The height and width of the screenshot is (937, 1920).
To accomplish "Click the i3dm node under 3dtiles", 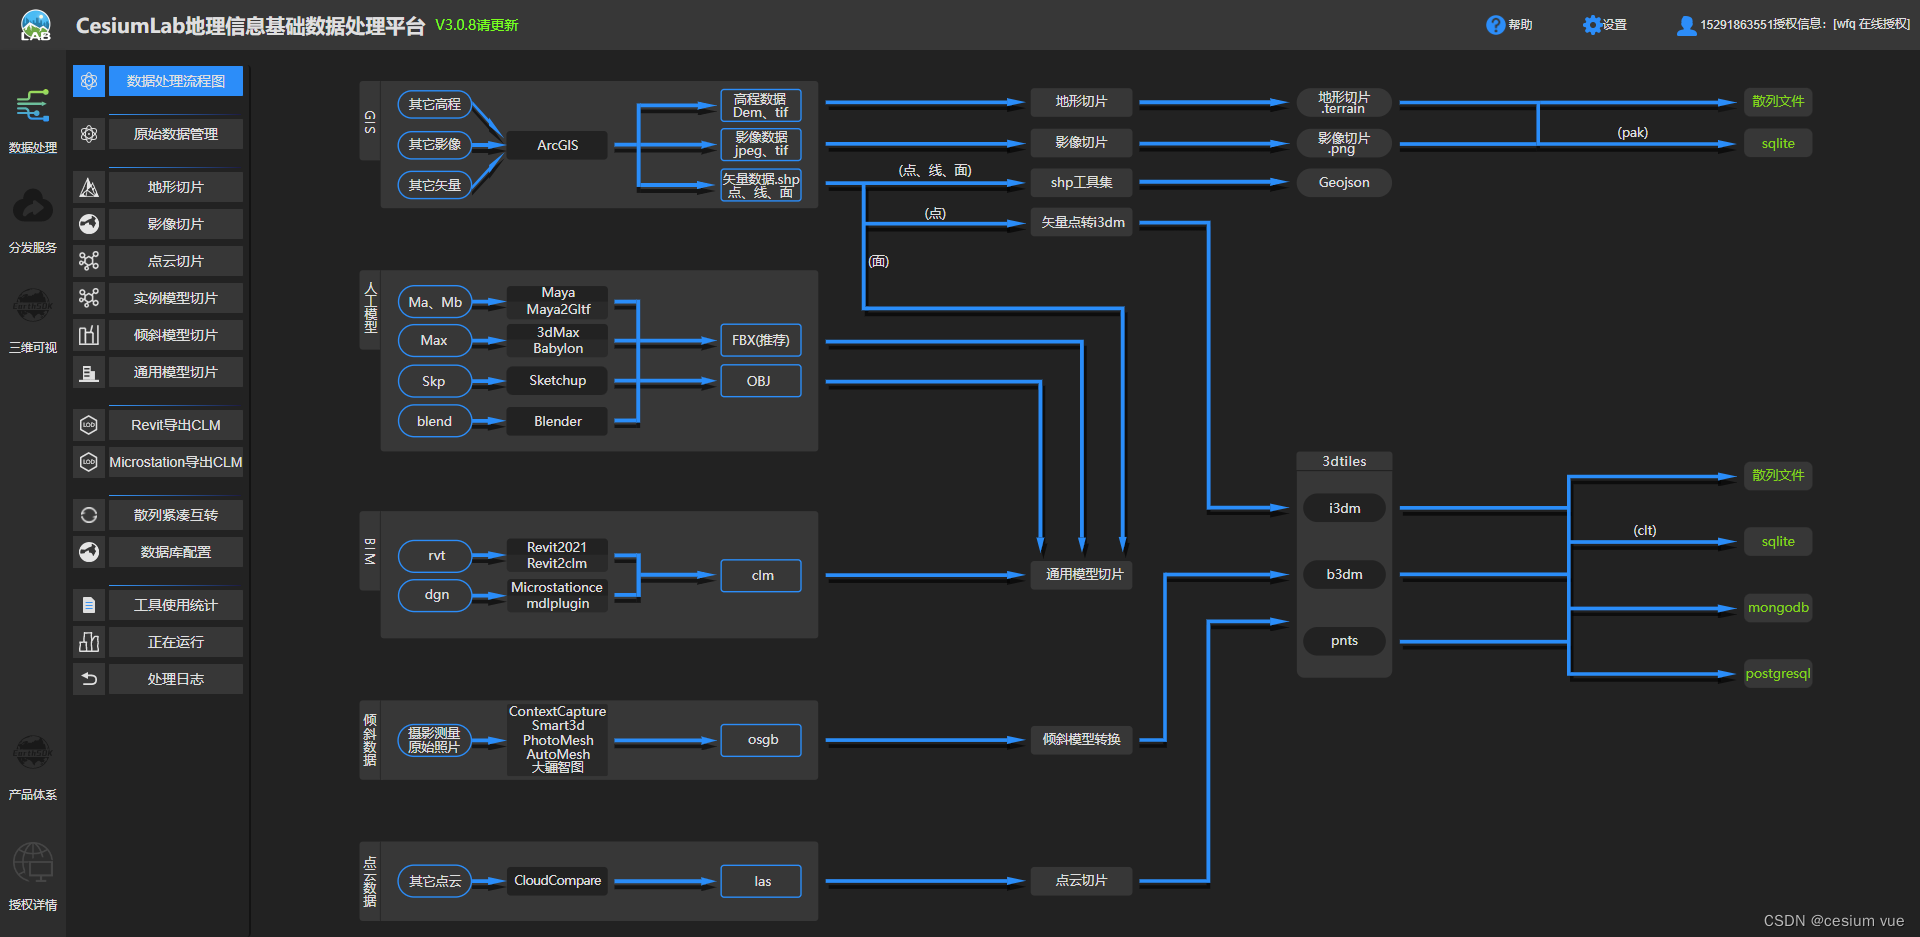I will point(1344,508).
